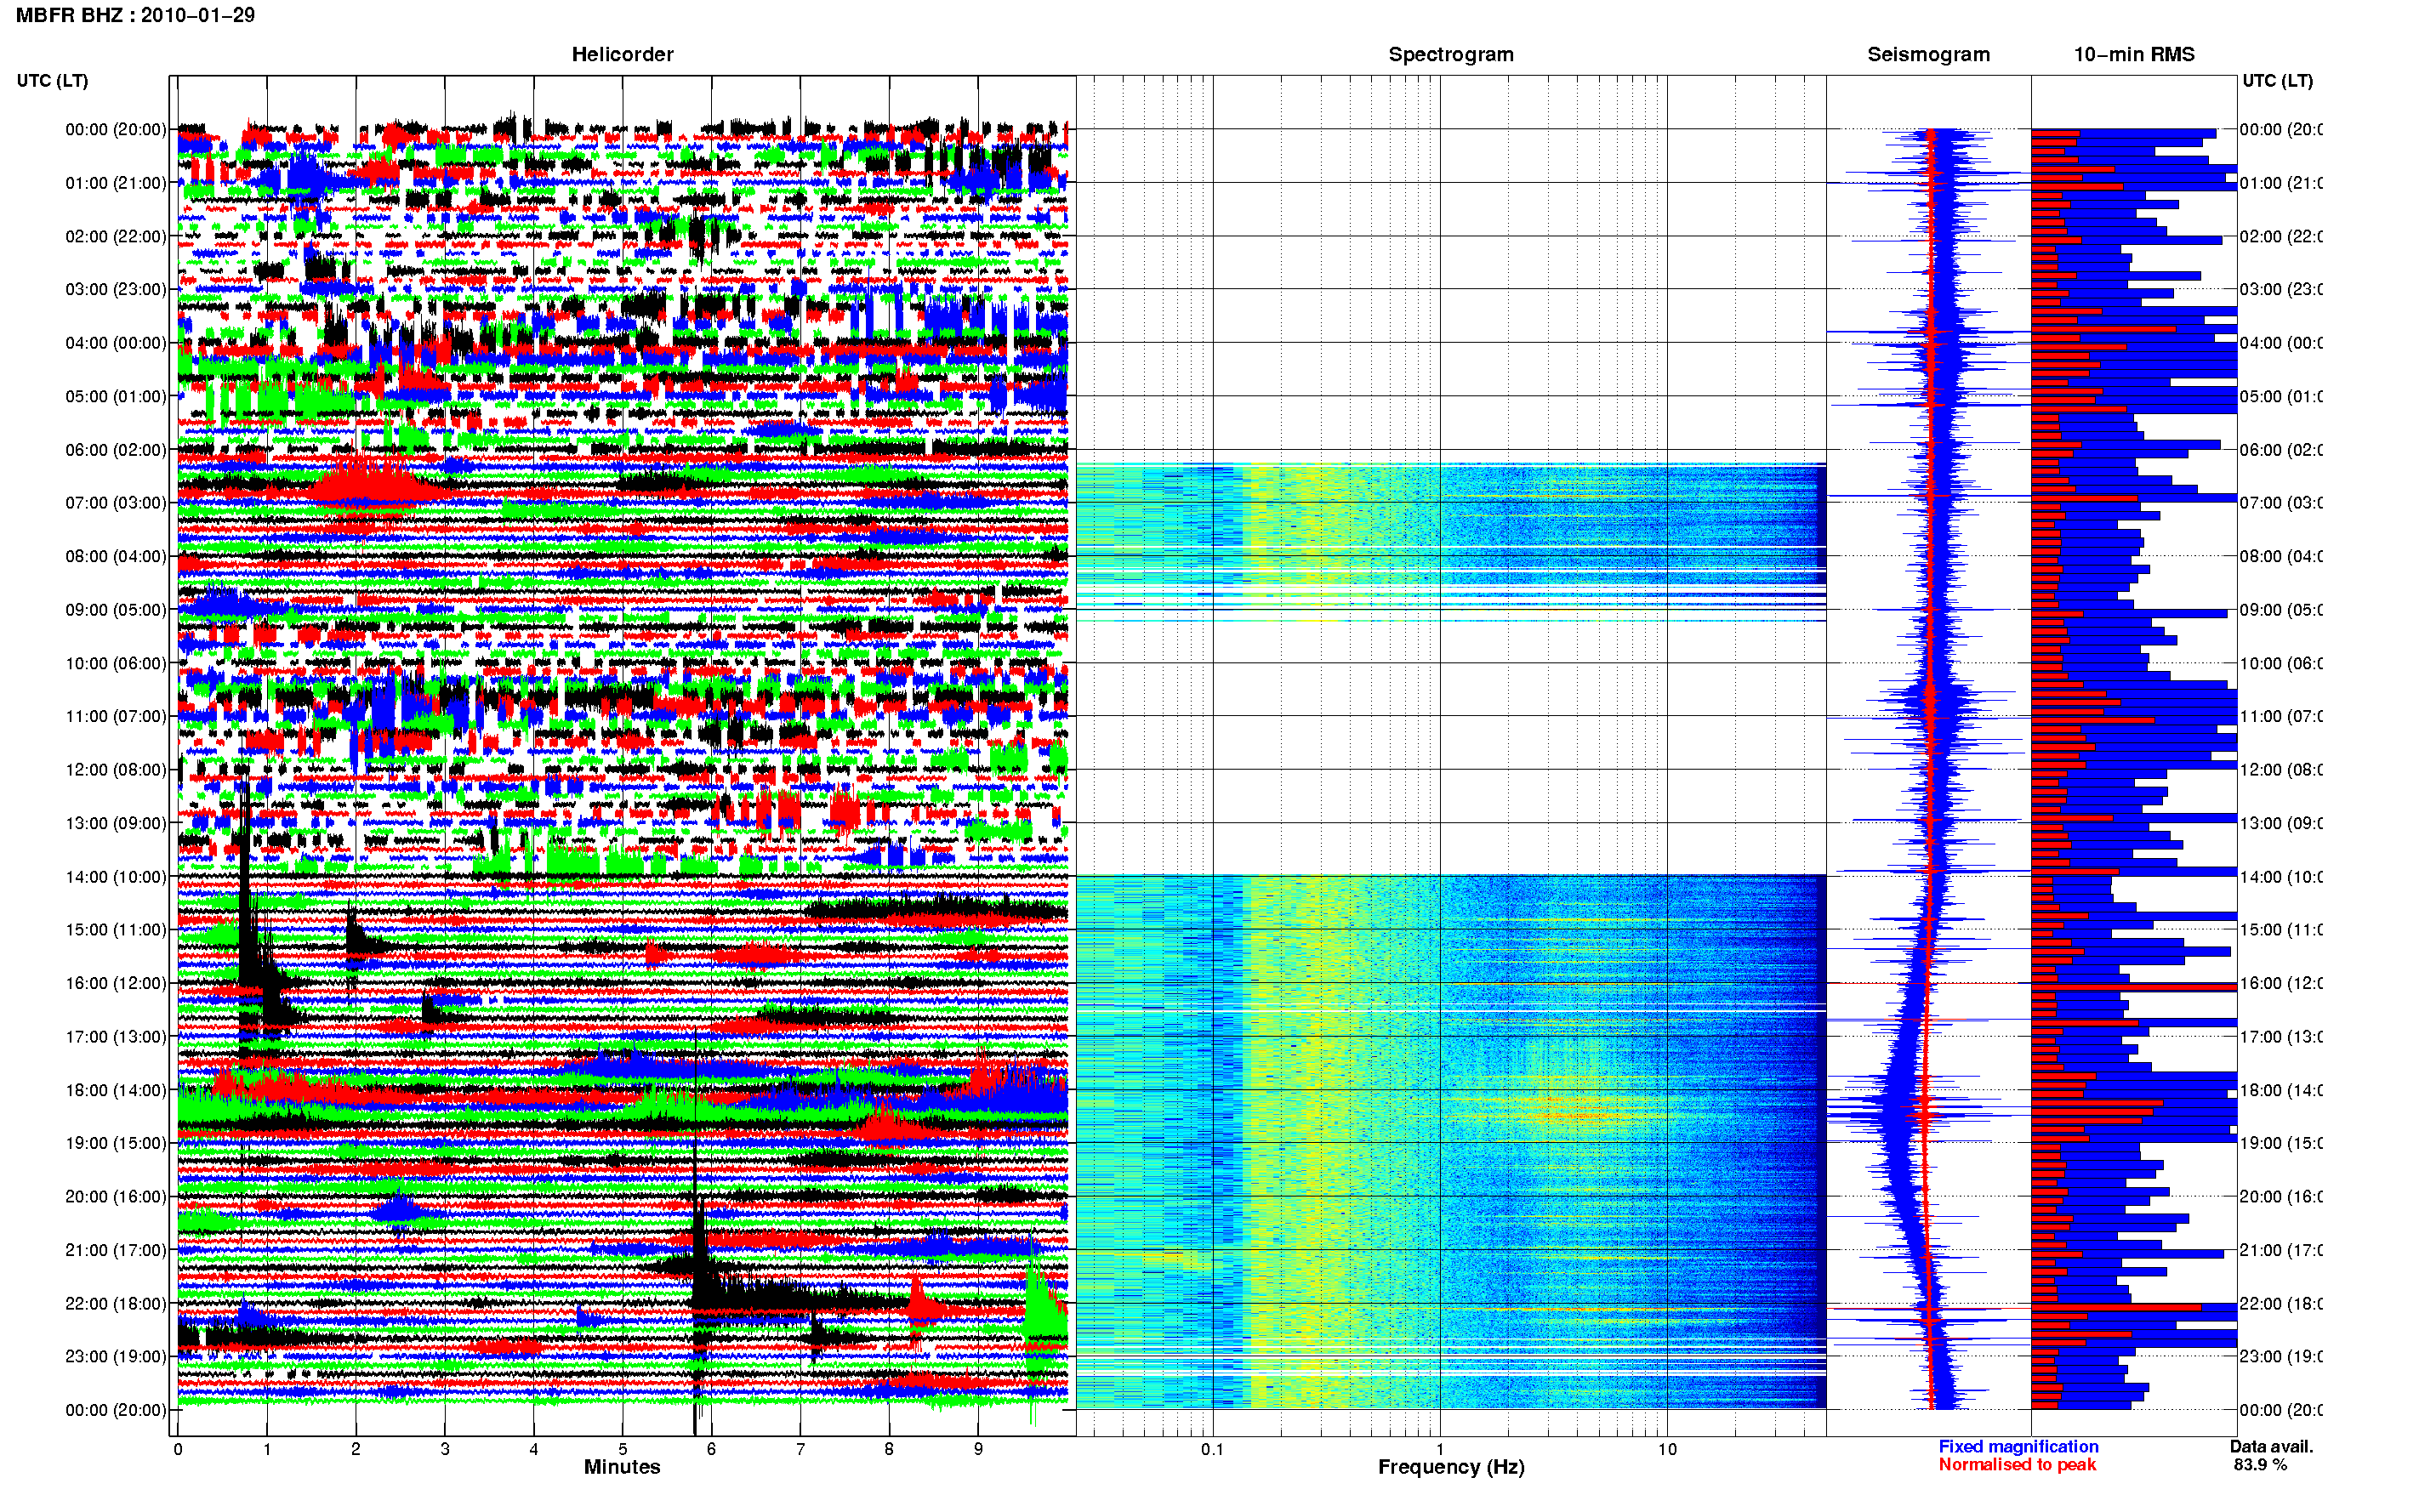2419x1512 pixels.
Task: Click the '10' frequency tick label
Action: click(1667, 1449)
